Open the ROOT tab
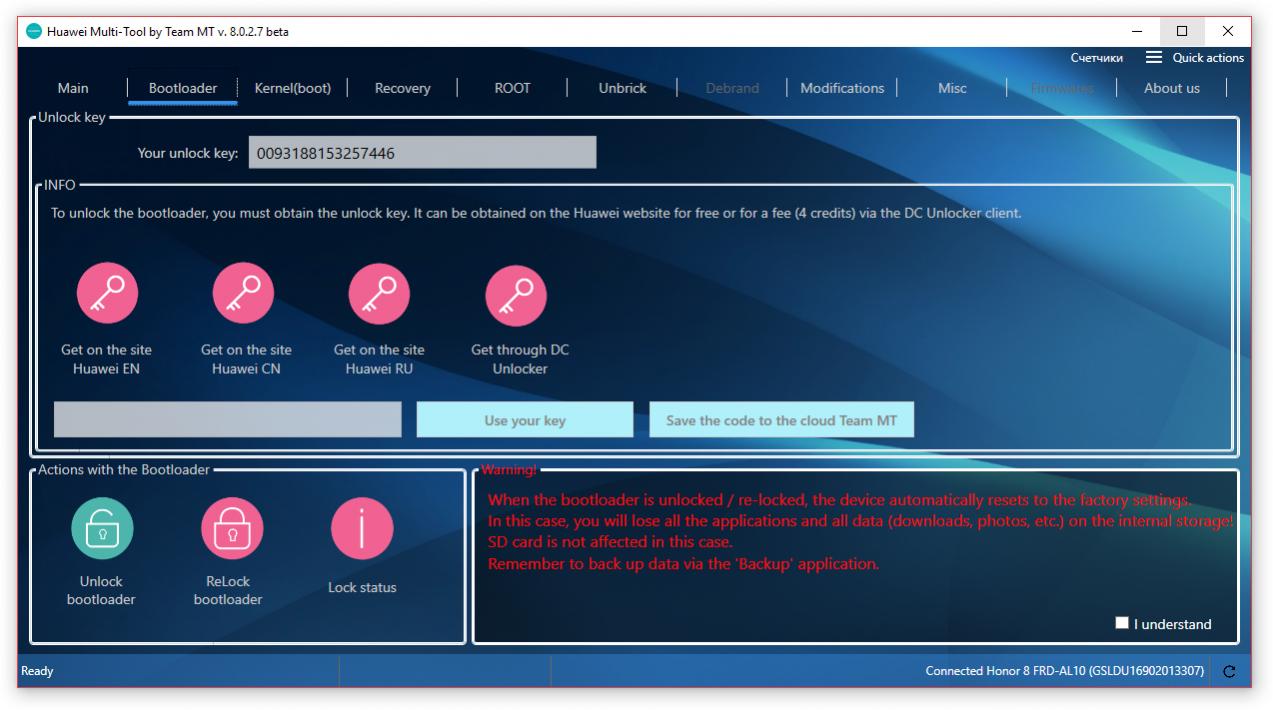 [513, 88]
